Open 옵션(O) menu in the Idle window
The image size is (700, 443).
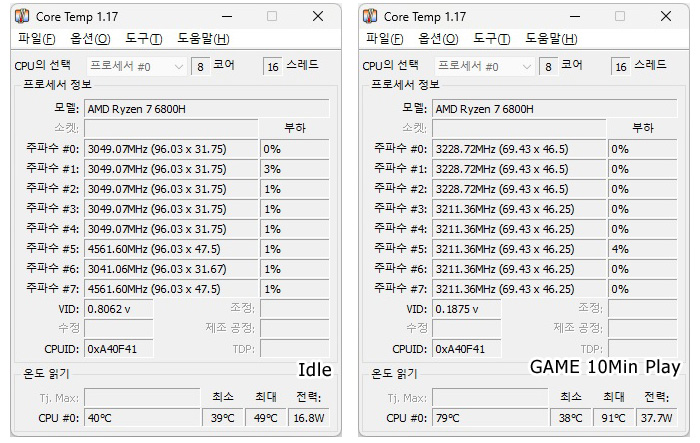pyautogui.click(x=90, y=39)
